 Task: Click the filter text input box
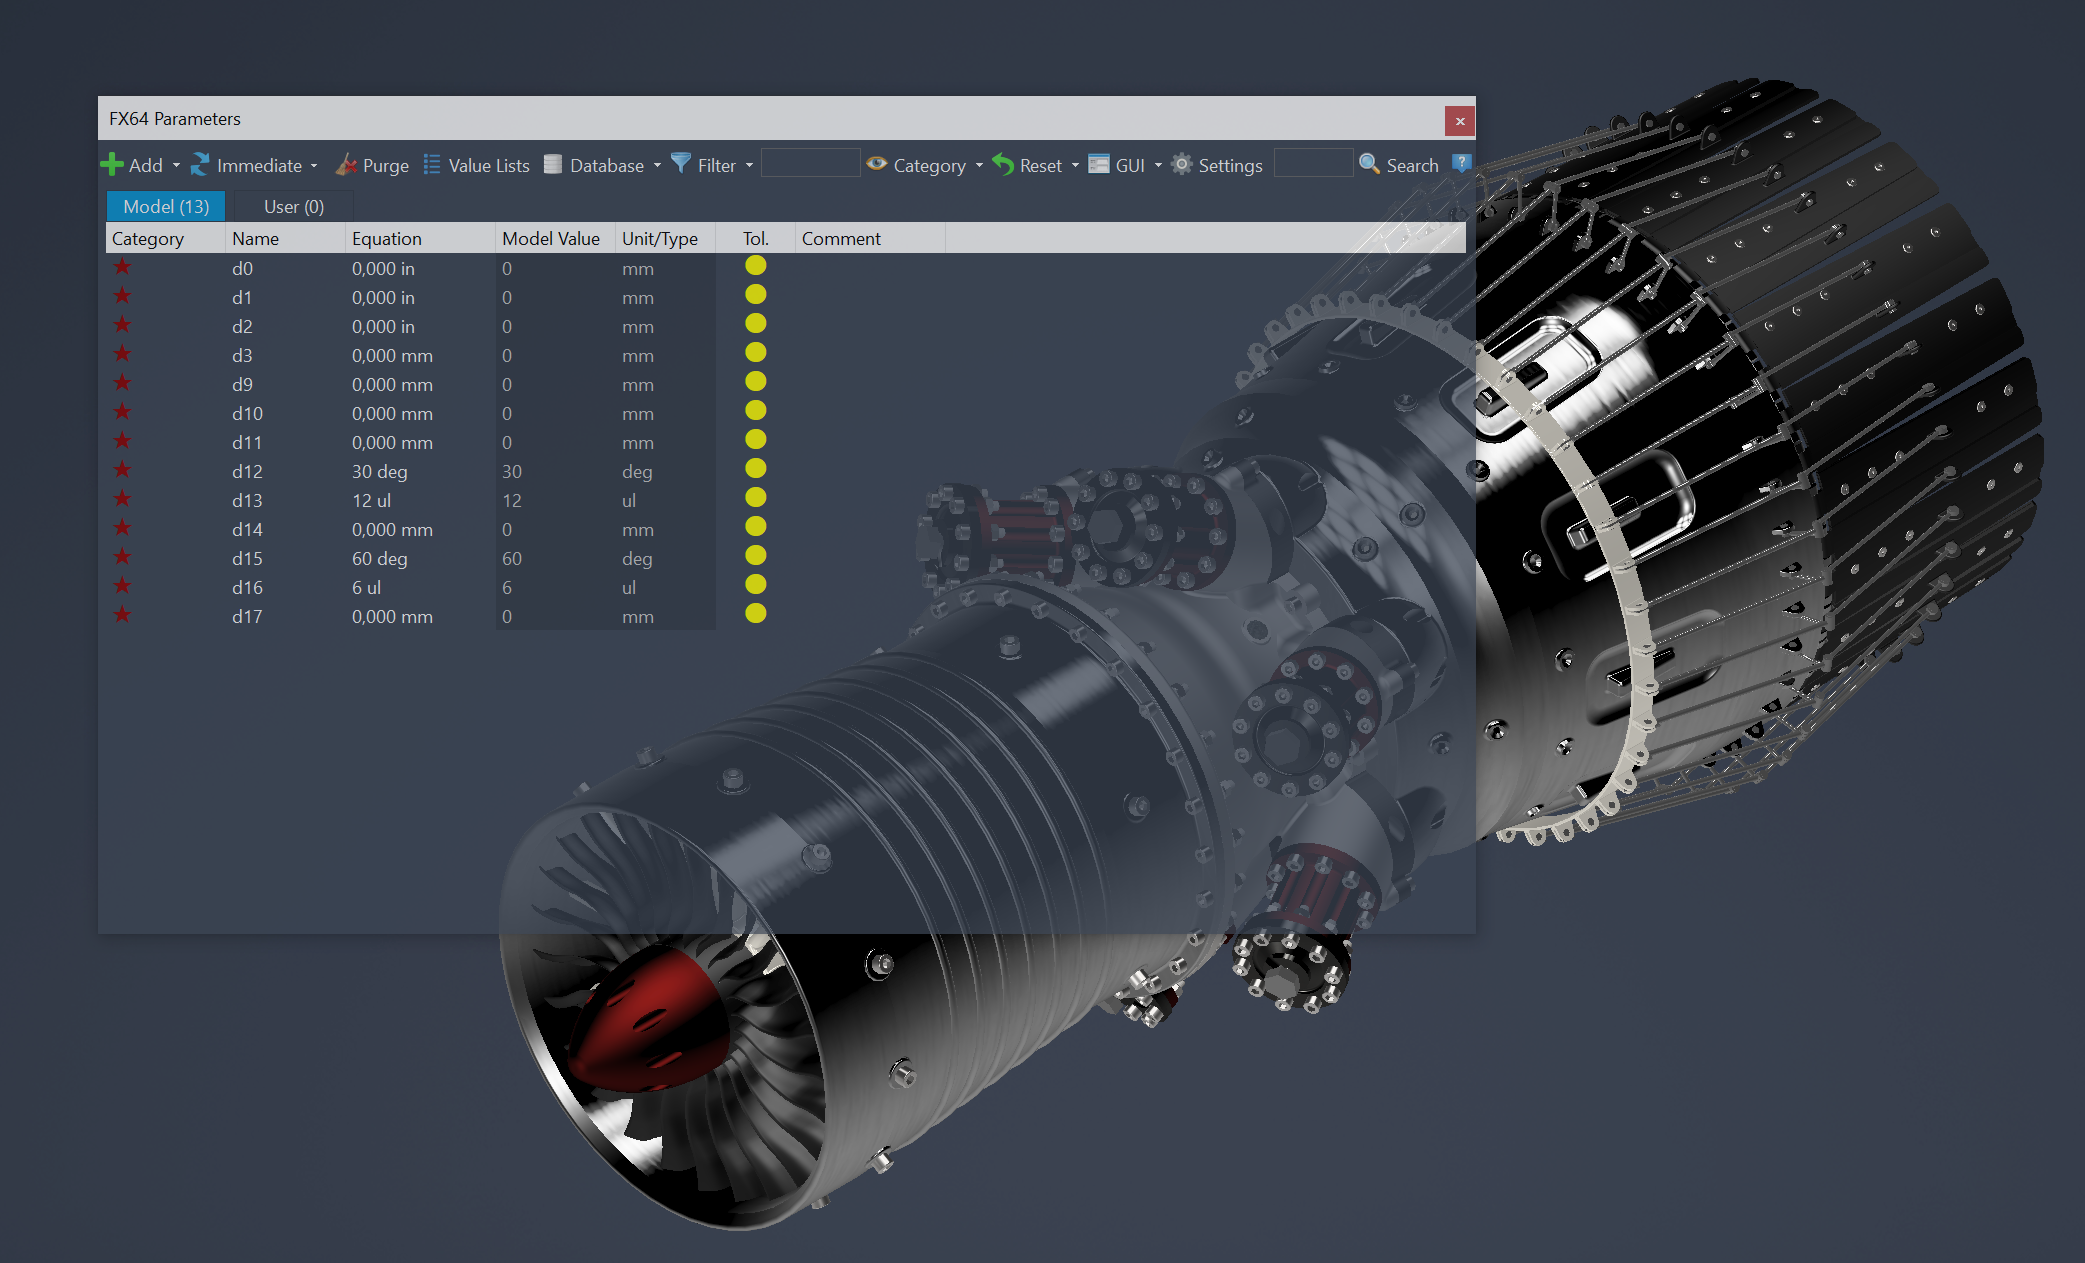[810, 164]
